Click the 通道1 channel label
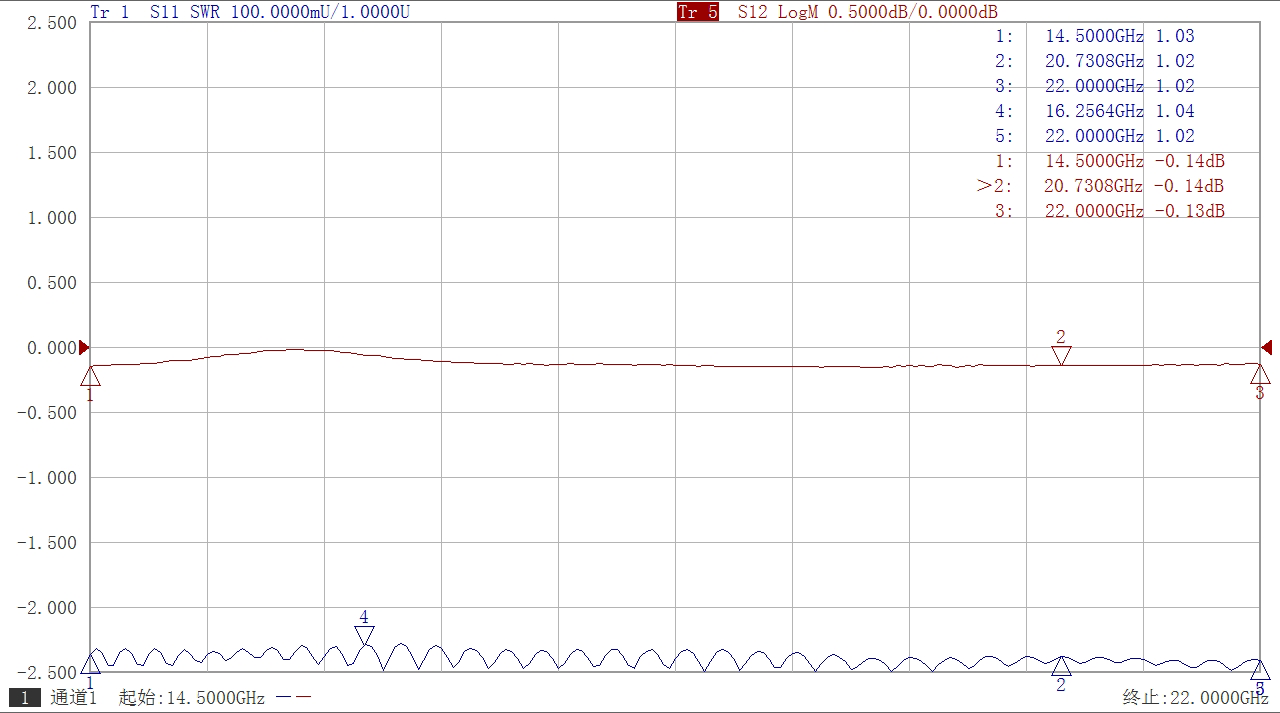1280x713 pixels. coord(73,698)
